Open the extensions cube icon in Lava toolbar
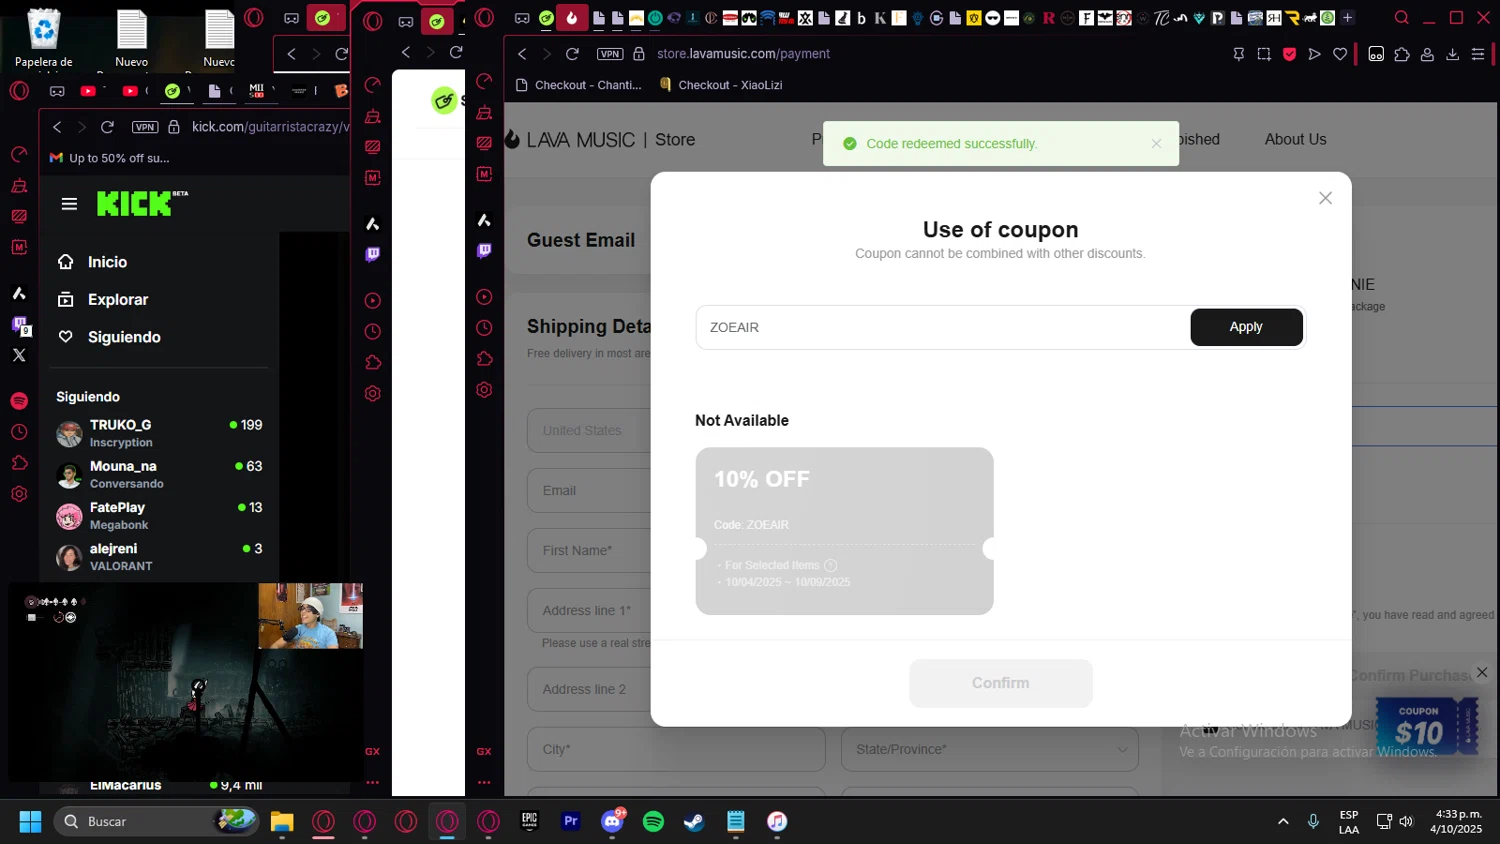1500x844 pixels. [x=1402, y=54]
